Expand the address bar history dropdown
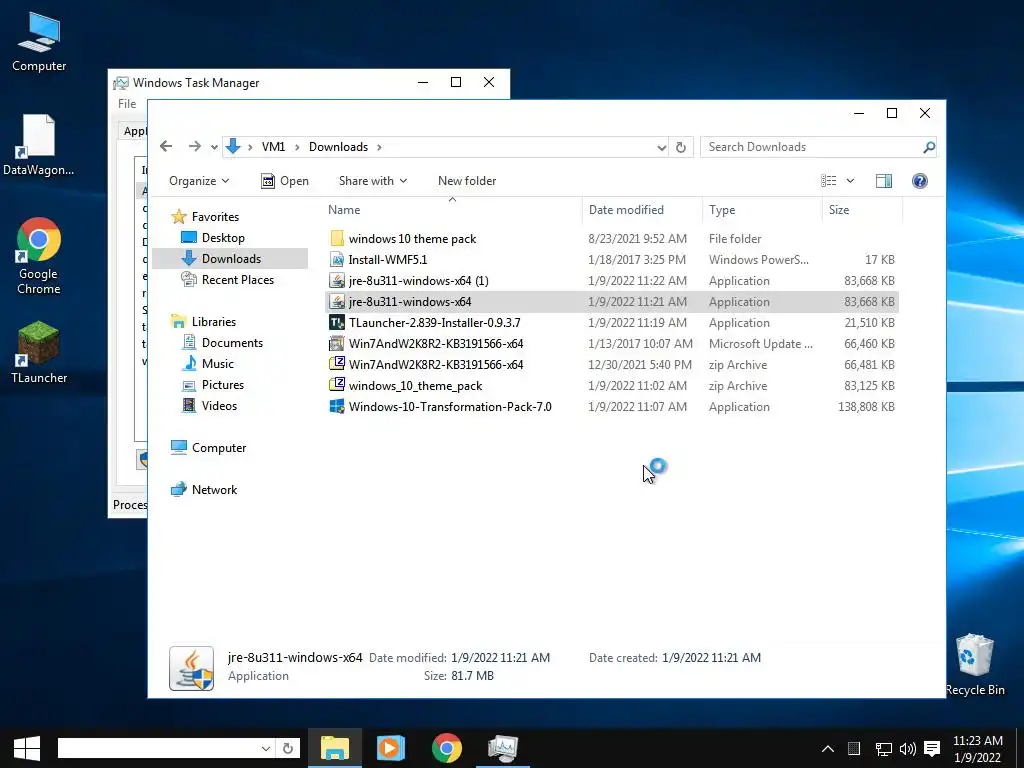This screenshot has width=1024, height=768. click(x=661, y=148)
